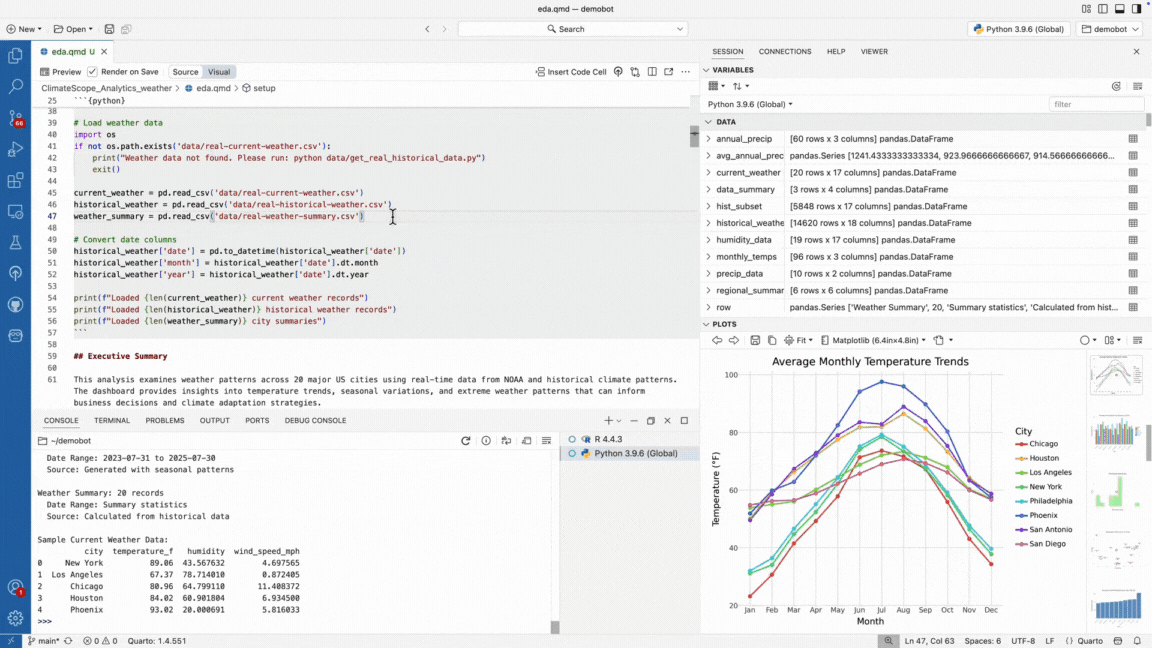Viewport: 1152px width, 648px height.
Task: Restart the console session using the restart icon
Action: (x=465, y=441)
